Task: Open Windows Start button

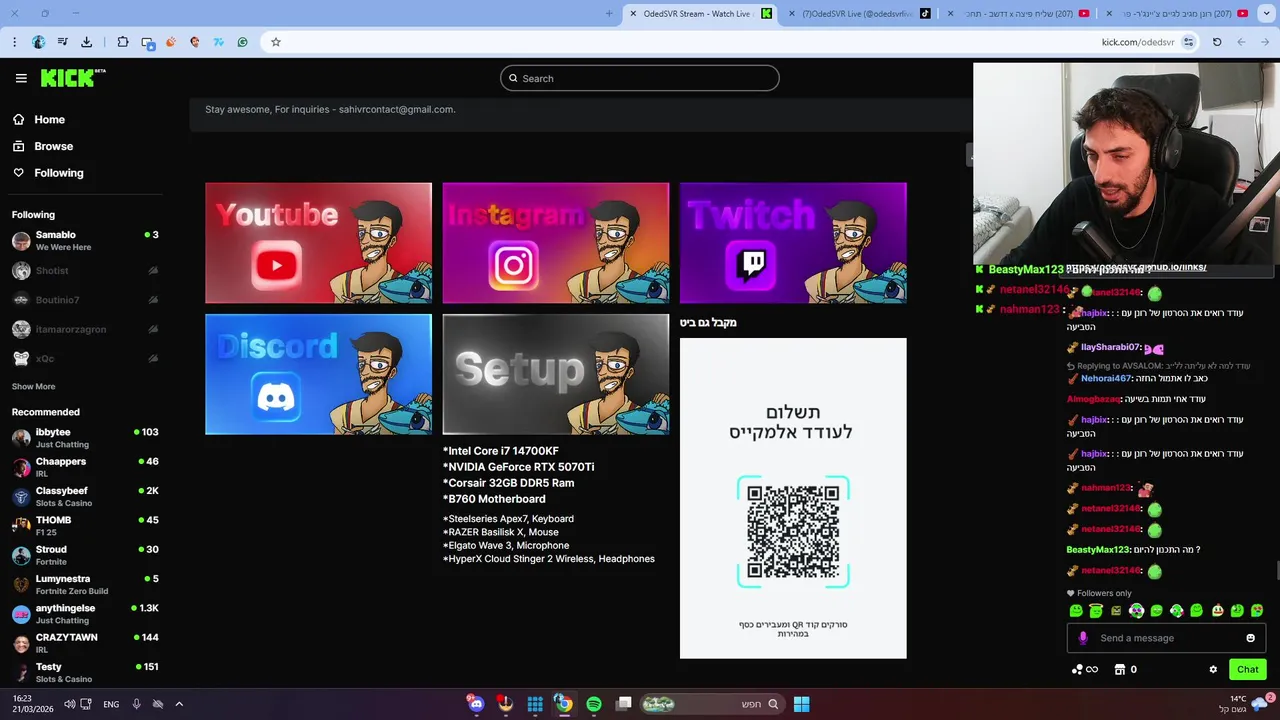Action: tap(801, 704)
